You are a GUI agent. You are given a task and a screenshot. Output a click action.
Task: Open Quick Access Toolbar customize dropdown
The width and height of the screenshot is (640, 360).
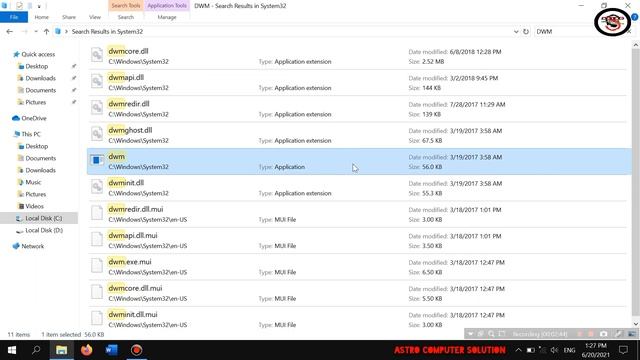tap(39, 6)
